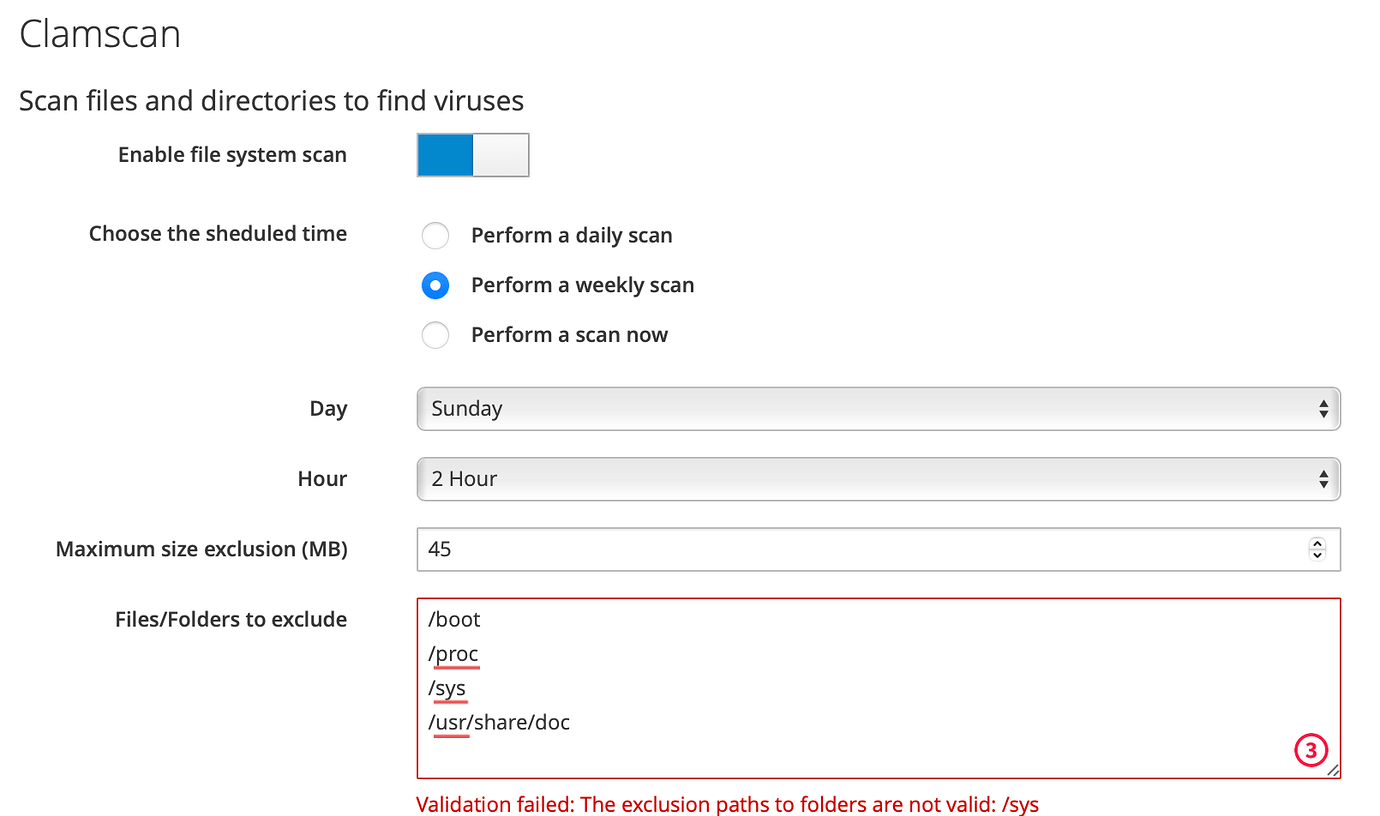Click the Hour dropdown arrow icon
Viewport: 1380px width, 816px height.
tap(1325, 479)
